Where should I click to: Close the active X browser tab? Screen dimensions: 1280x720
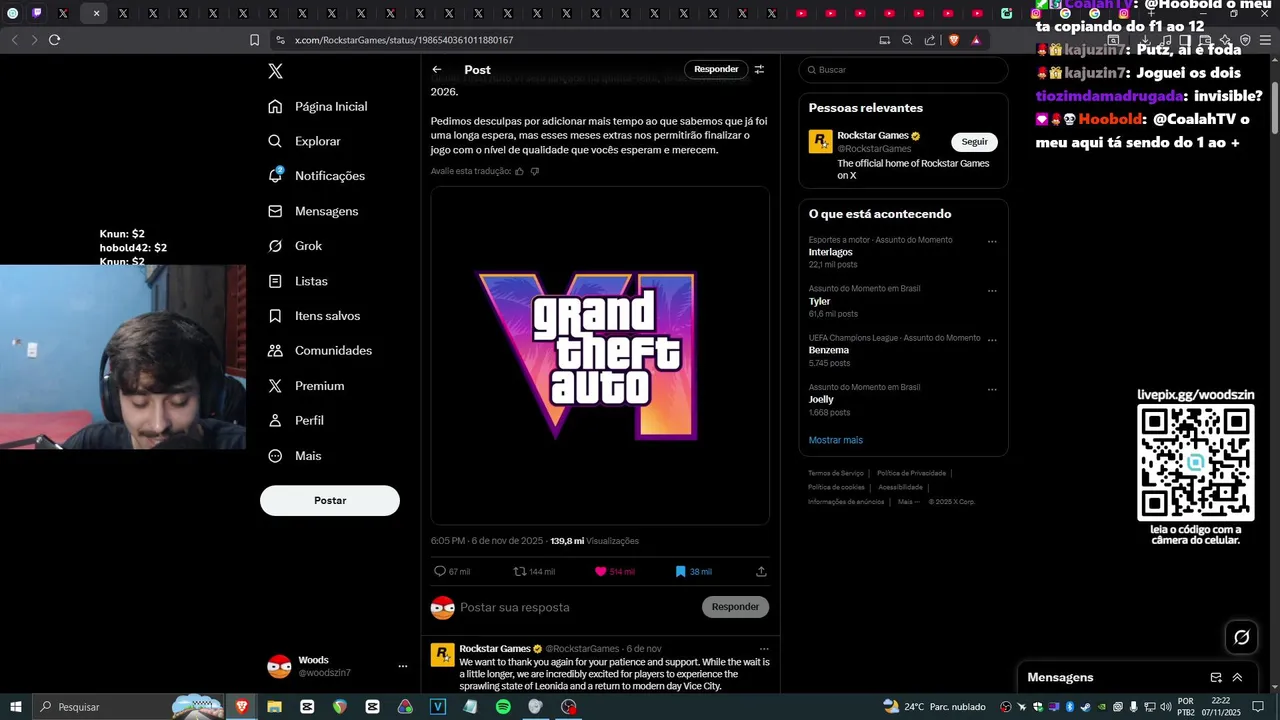[96, 14]
